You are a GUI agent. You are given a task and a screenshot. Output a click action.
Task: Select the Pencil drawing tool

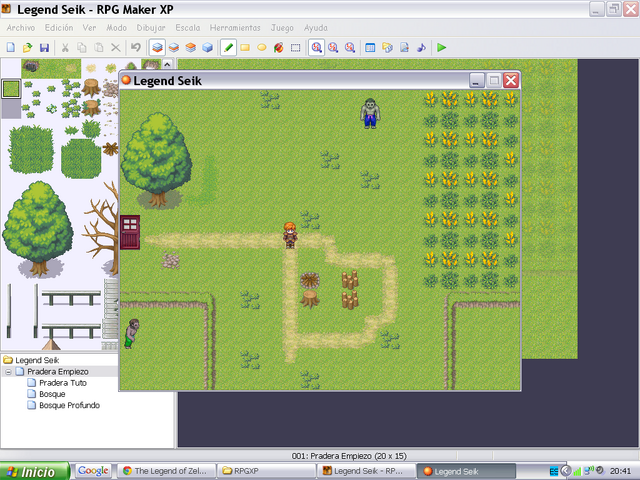(x=229, y=48)
